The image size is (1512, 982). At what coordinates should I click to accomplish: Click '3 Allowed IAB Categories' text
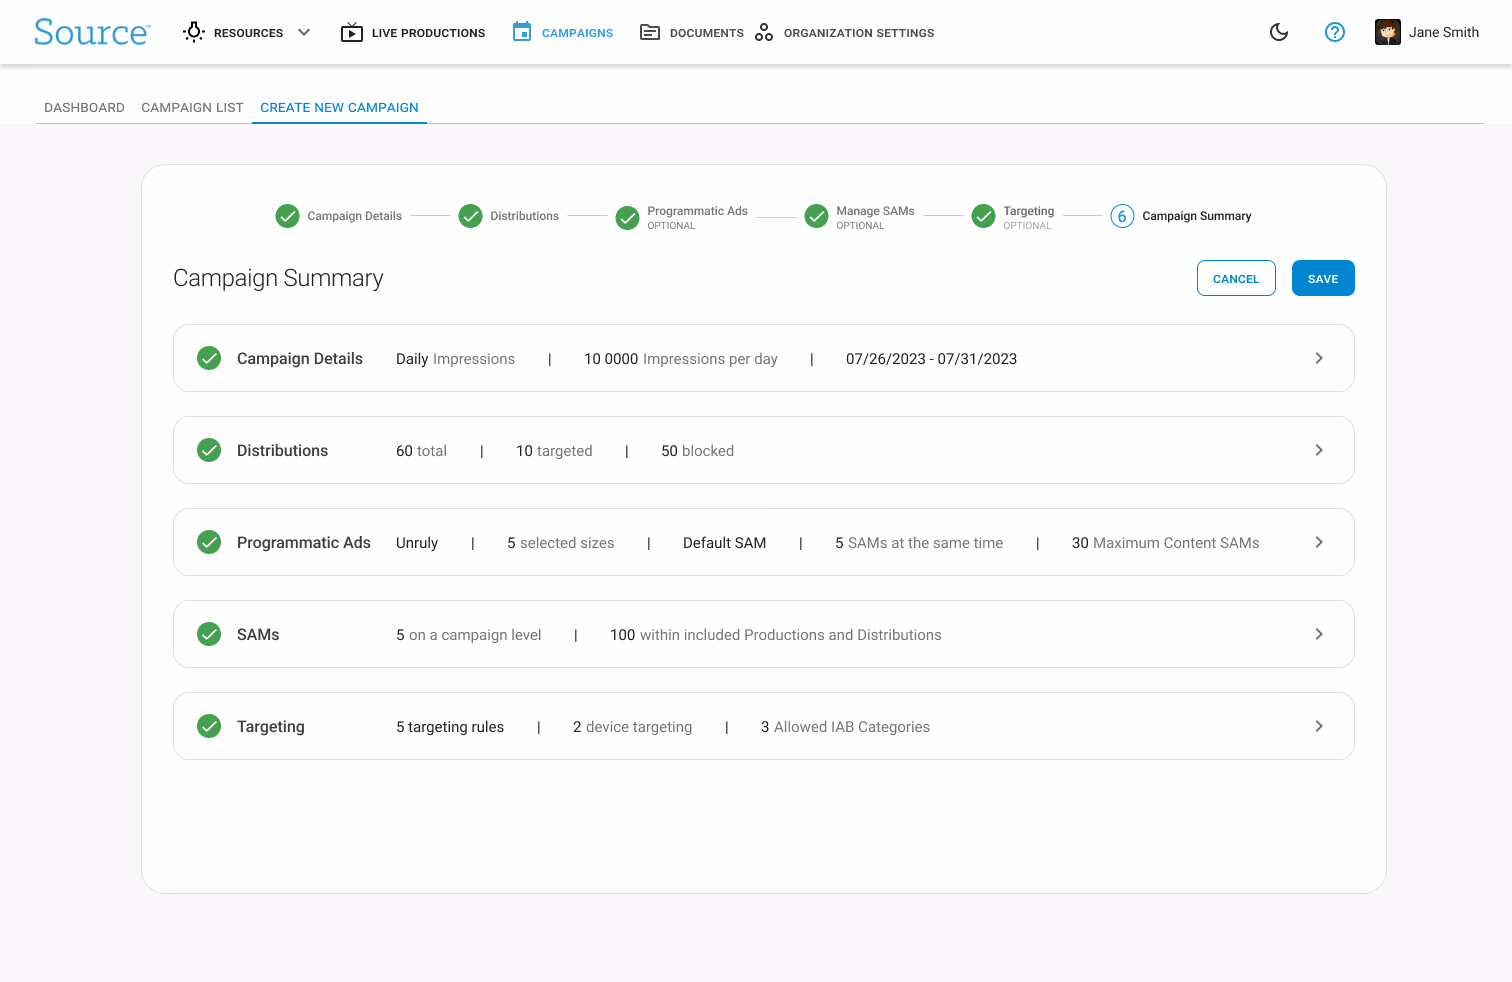coord(845,727)
